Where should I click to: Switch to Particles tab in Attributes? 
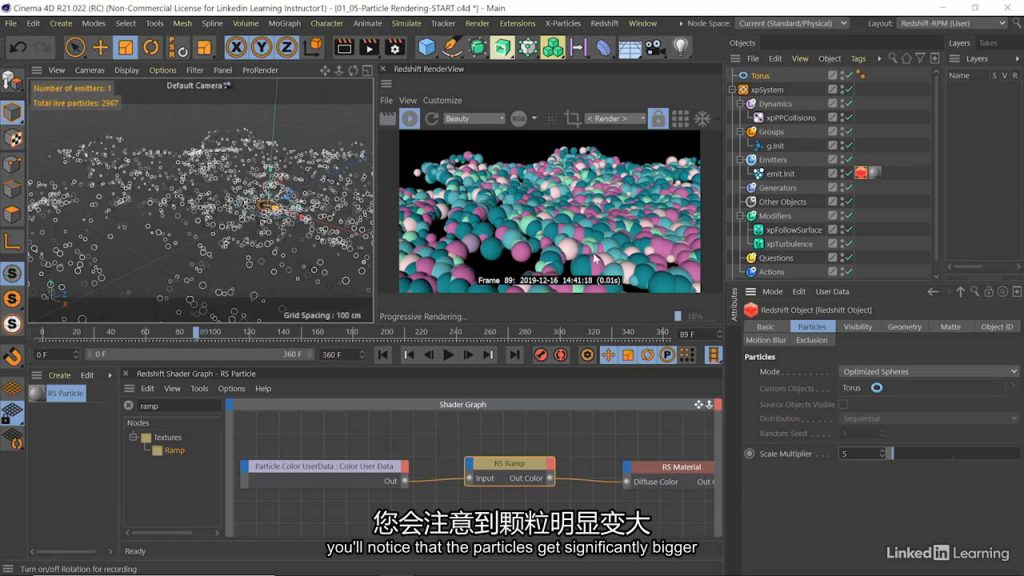(812, 327)
